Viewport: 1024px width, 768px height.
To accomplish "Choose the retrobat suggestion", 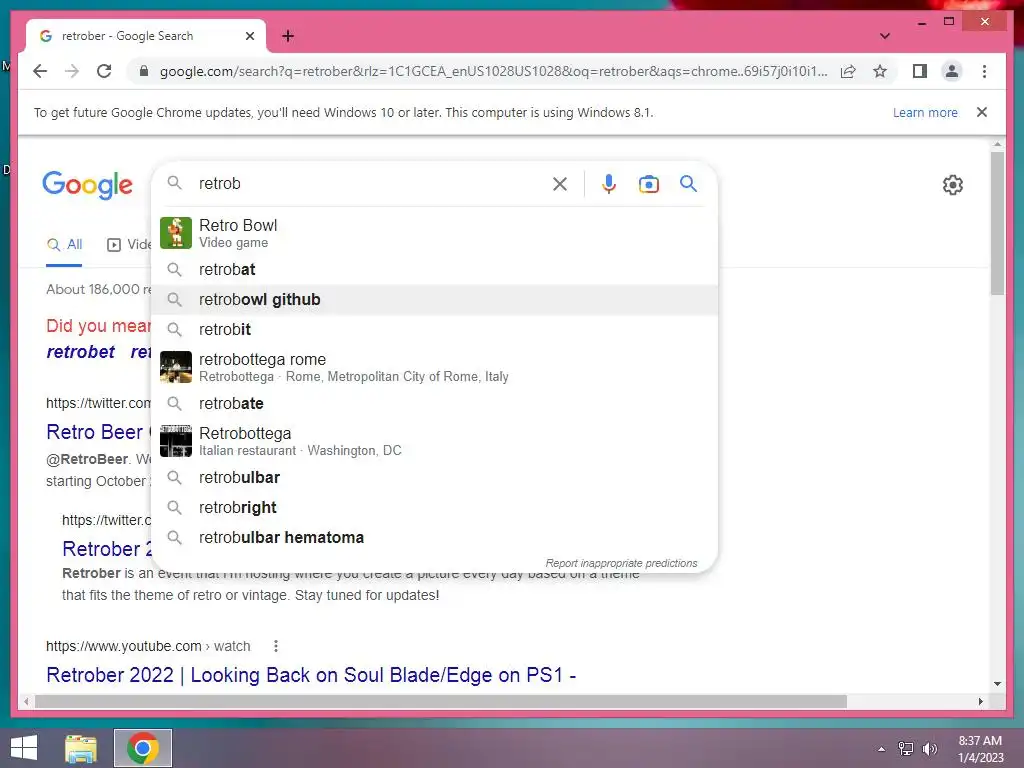I will pos(434,270).
